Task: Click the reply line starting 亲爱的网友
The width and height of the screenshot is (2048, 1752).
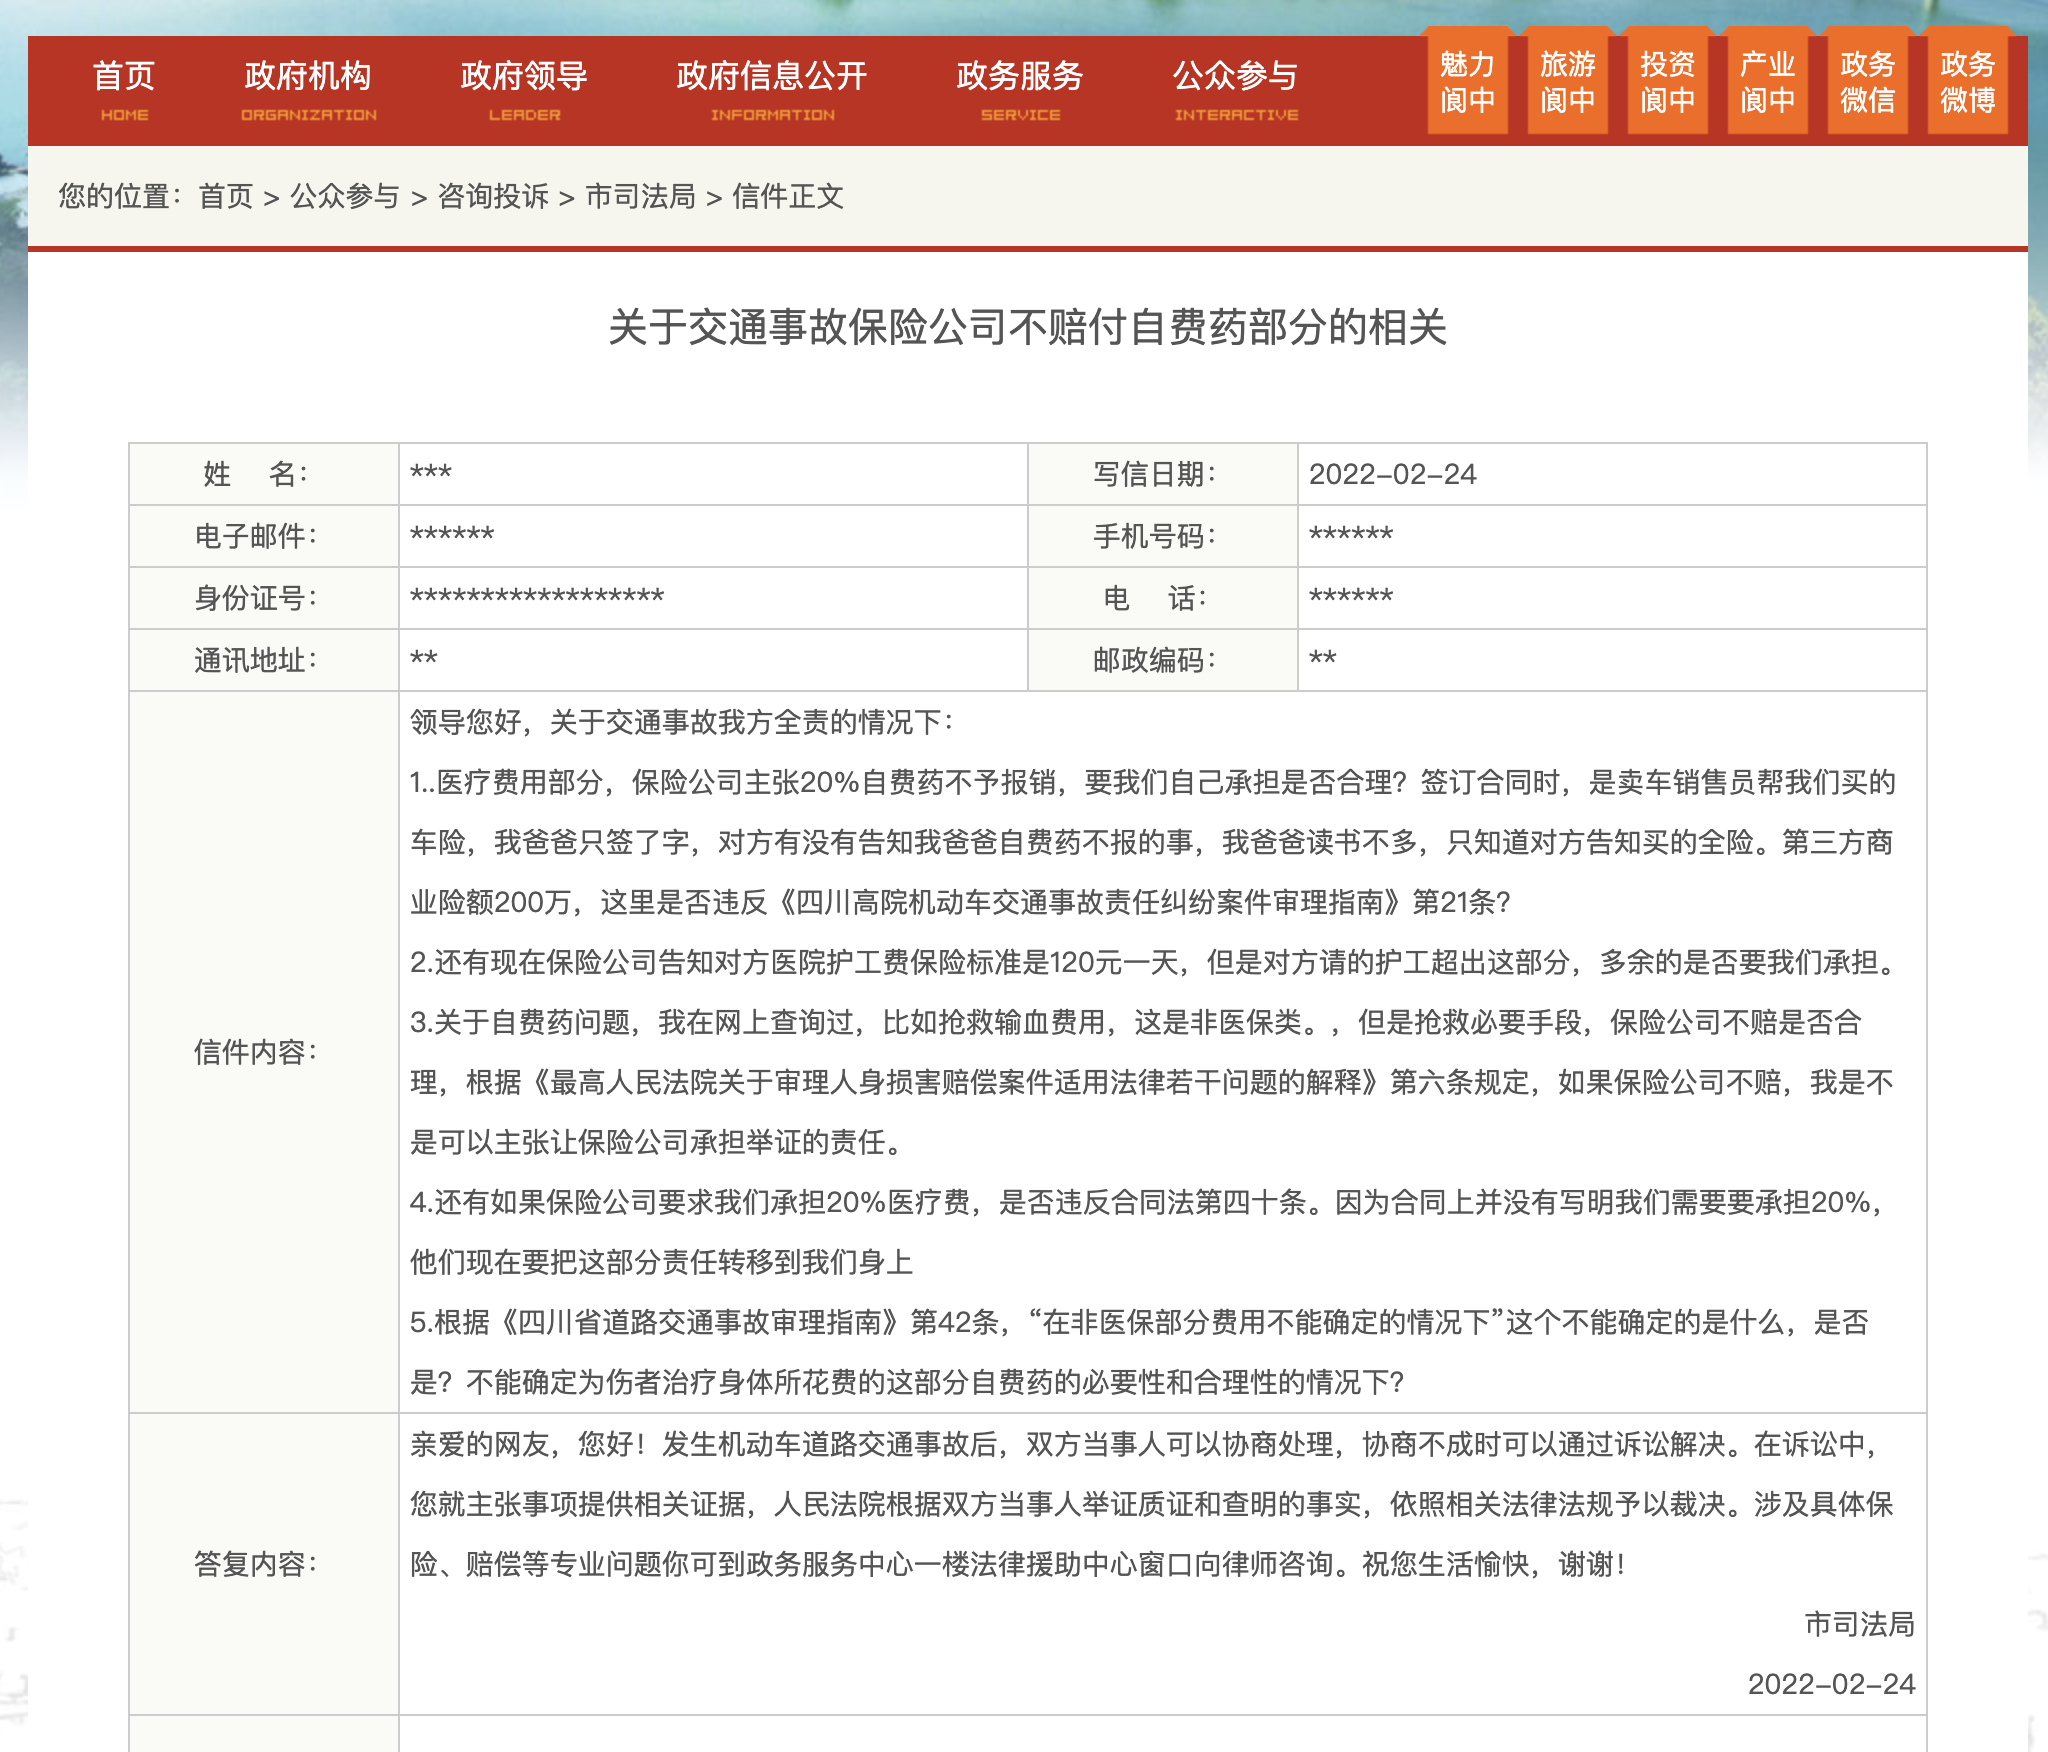Action: 1146,1444
